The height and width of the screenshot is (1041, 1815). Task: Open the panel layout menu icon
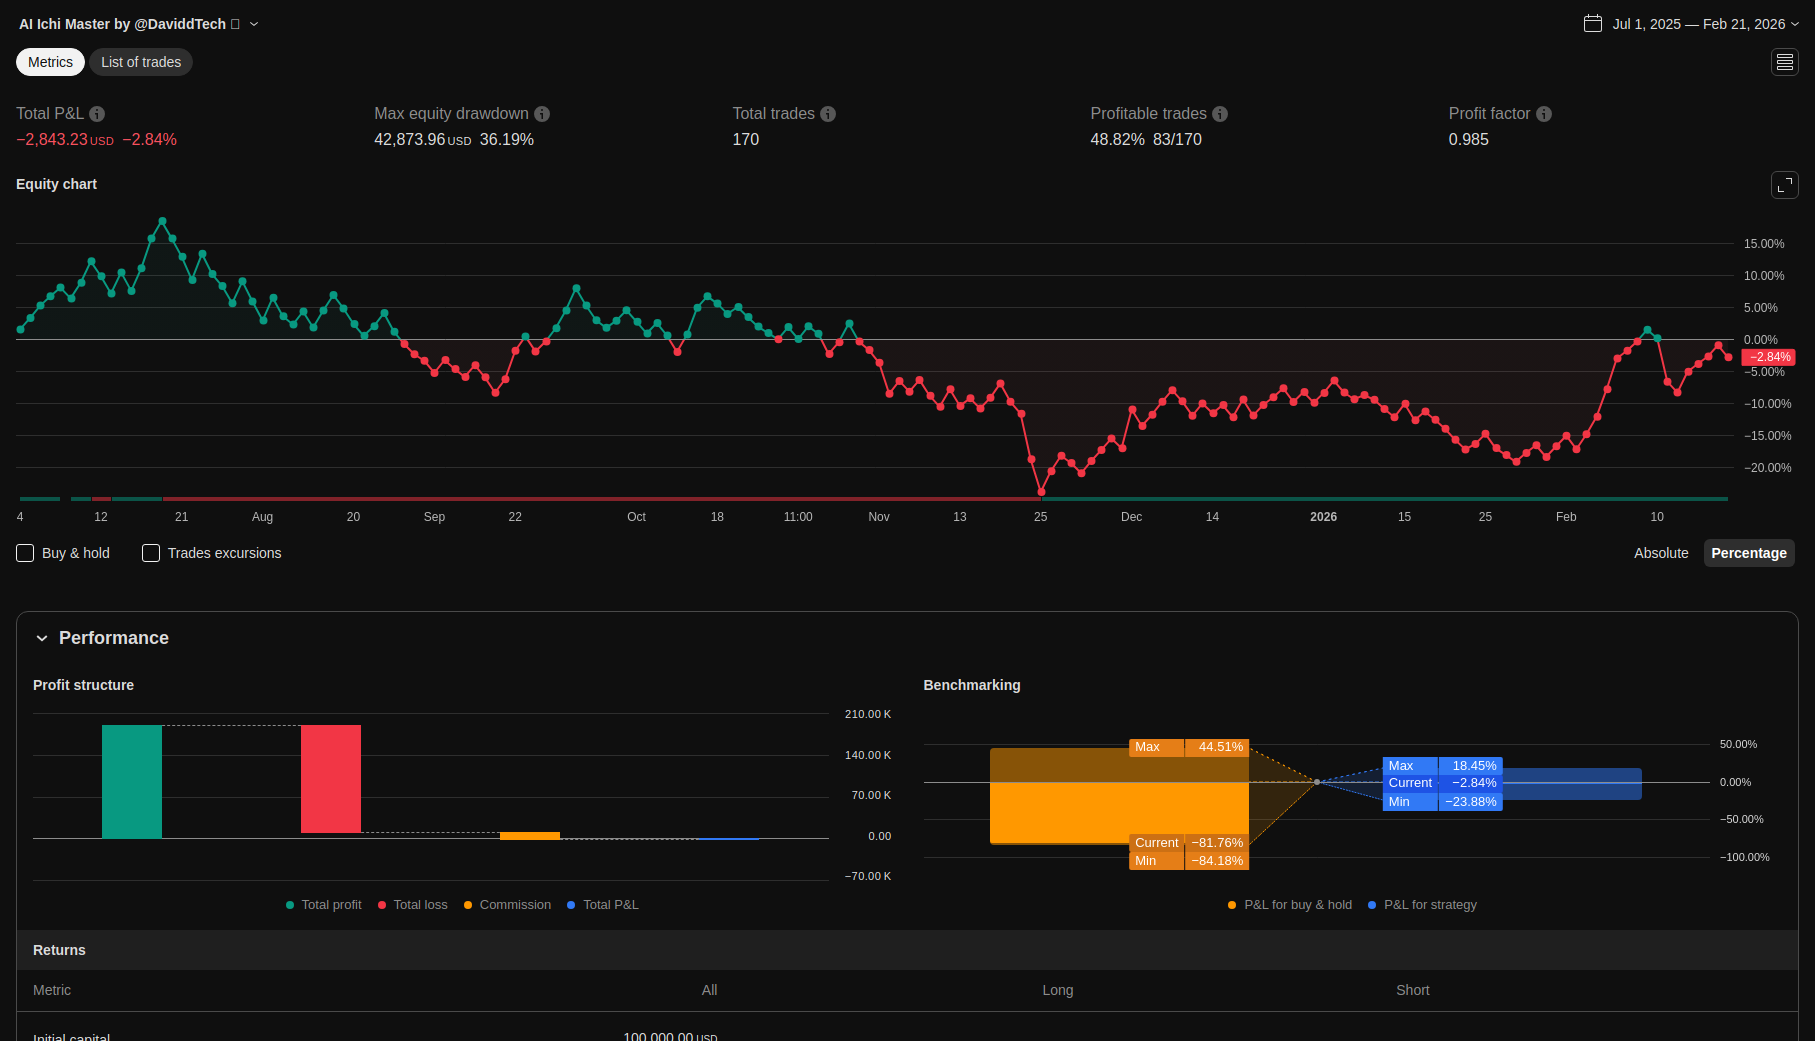coord(1784,62)
